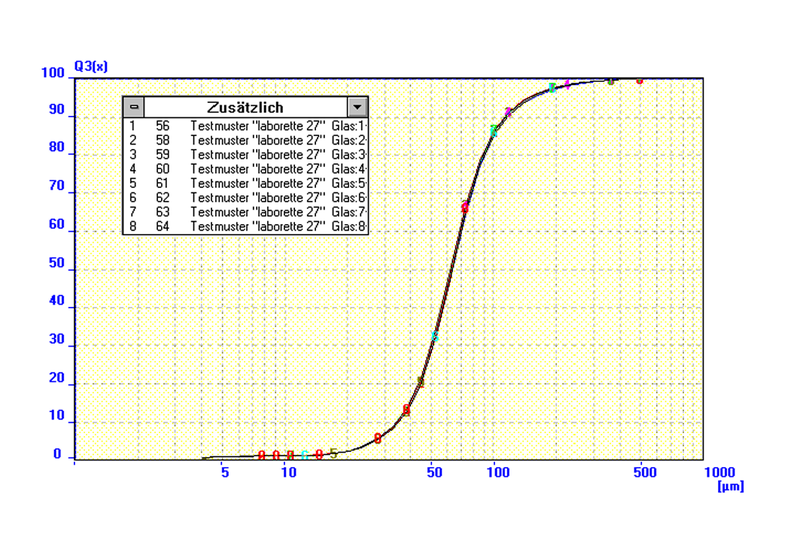The height and width of the screenshot is (549, 800).
Task: Select legend entry 2 with Glas:2
Action: (247, 141)
